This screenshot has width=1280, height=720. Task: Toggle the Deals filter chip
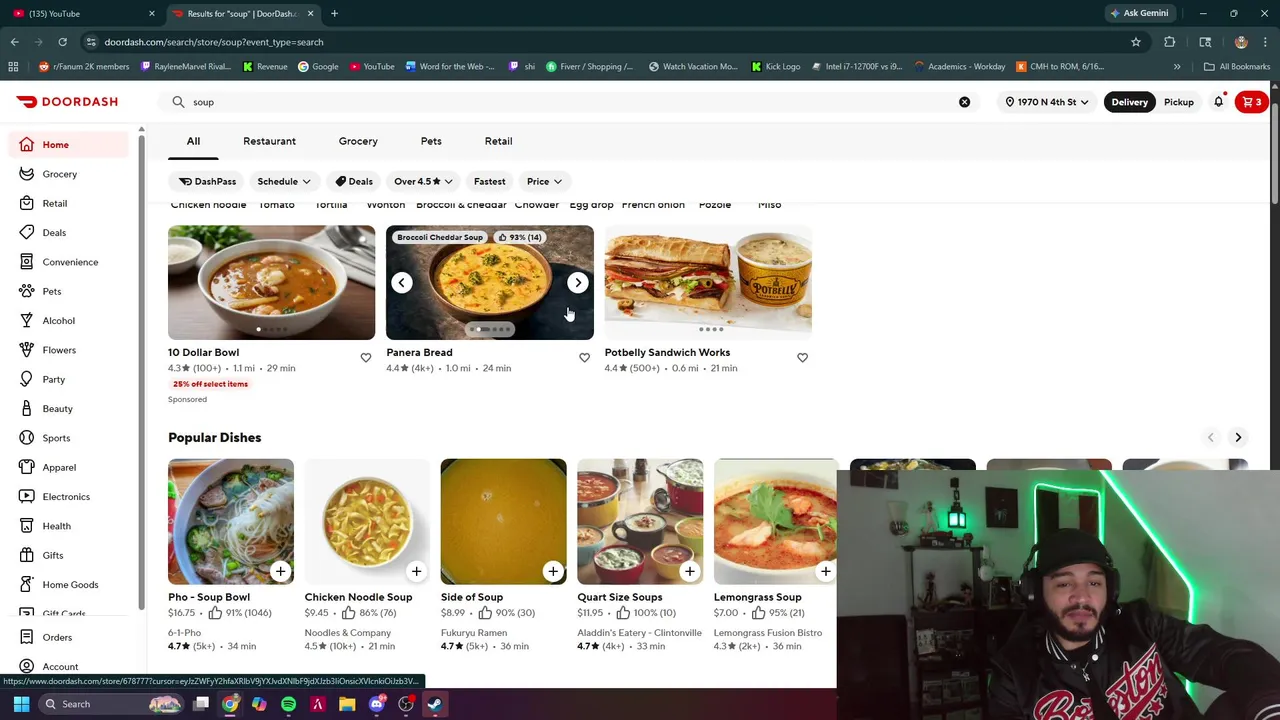pos(354,182)
